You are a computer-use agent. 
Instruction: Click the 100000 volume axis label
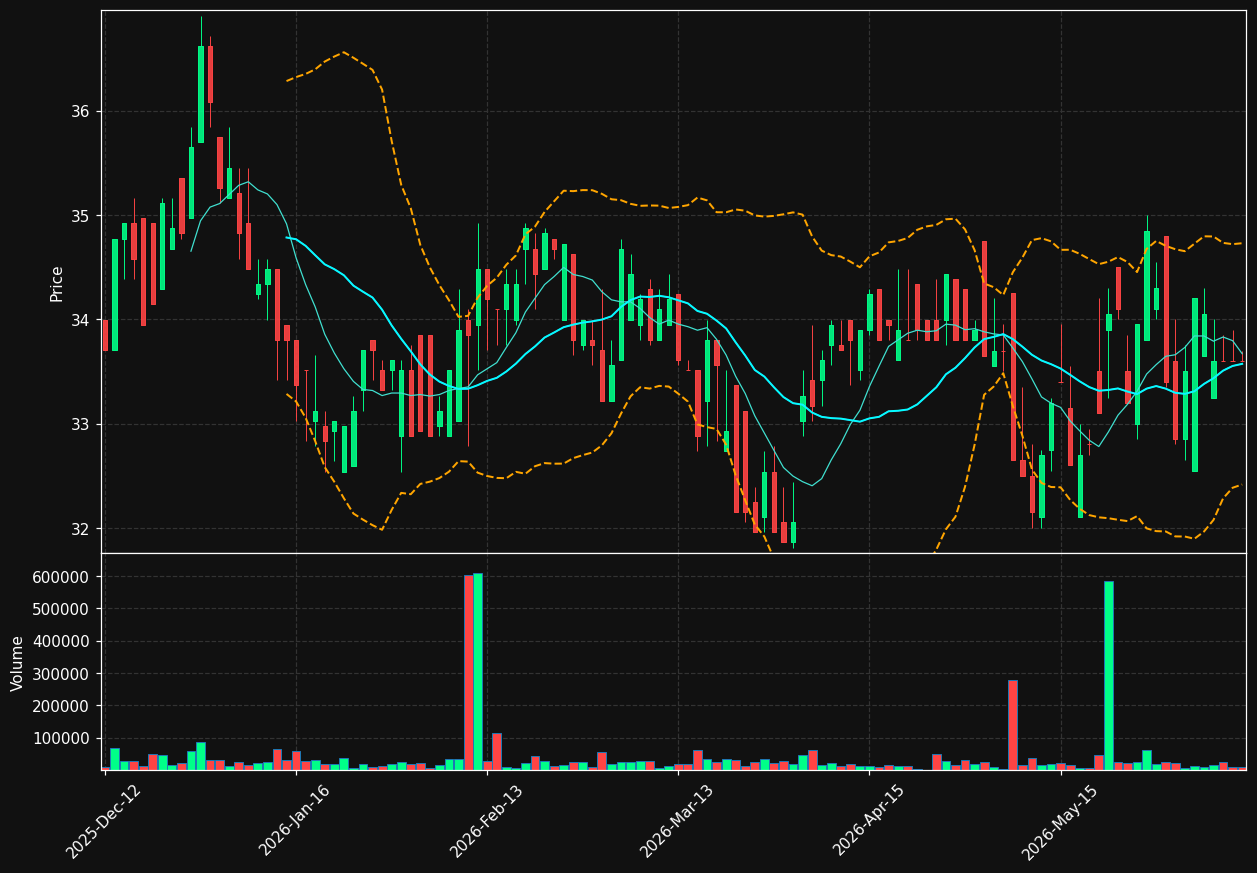click(61, 739)
